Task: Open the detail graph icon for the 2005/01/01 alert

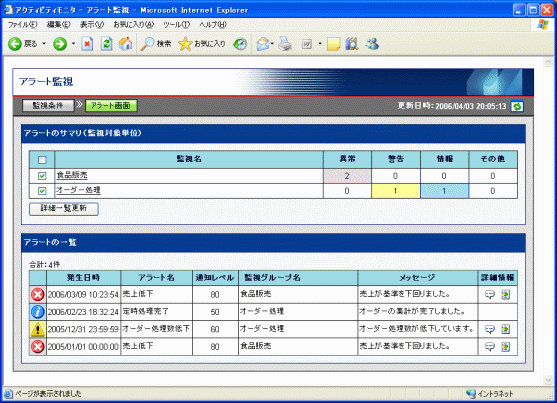Action: [505, 346]
